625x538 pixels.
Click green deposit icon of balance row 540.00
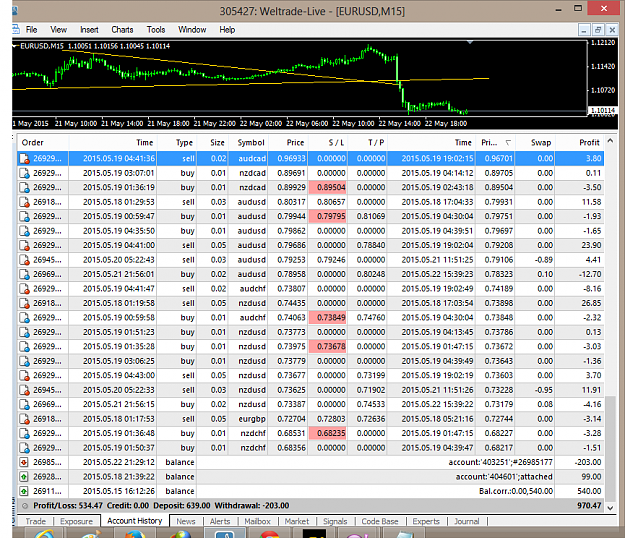click(x=24, y=491)
